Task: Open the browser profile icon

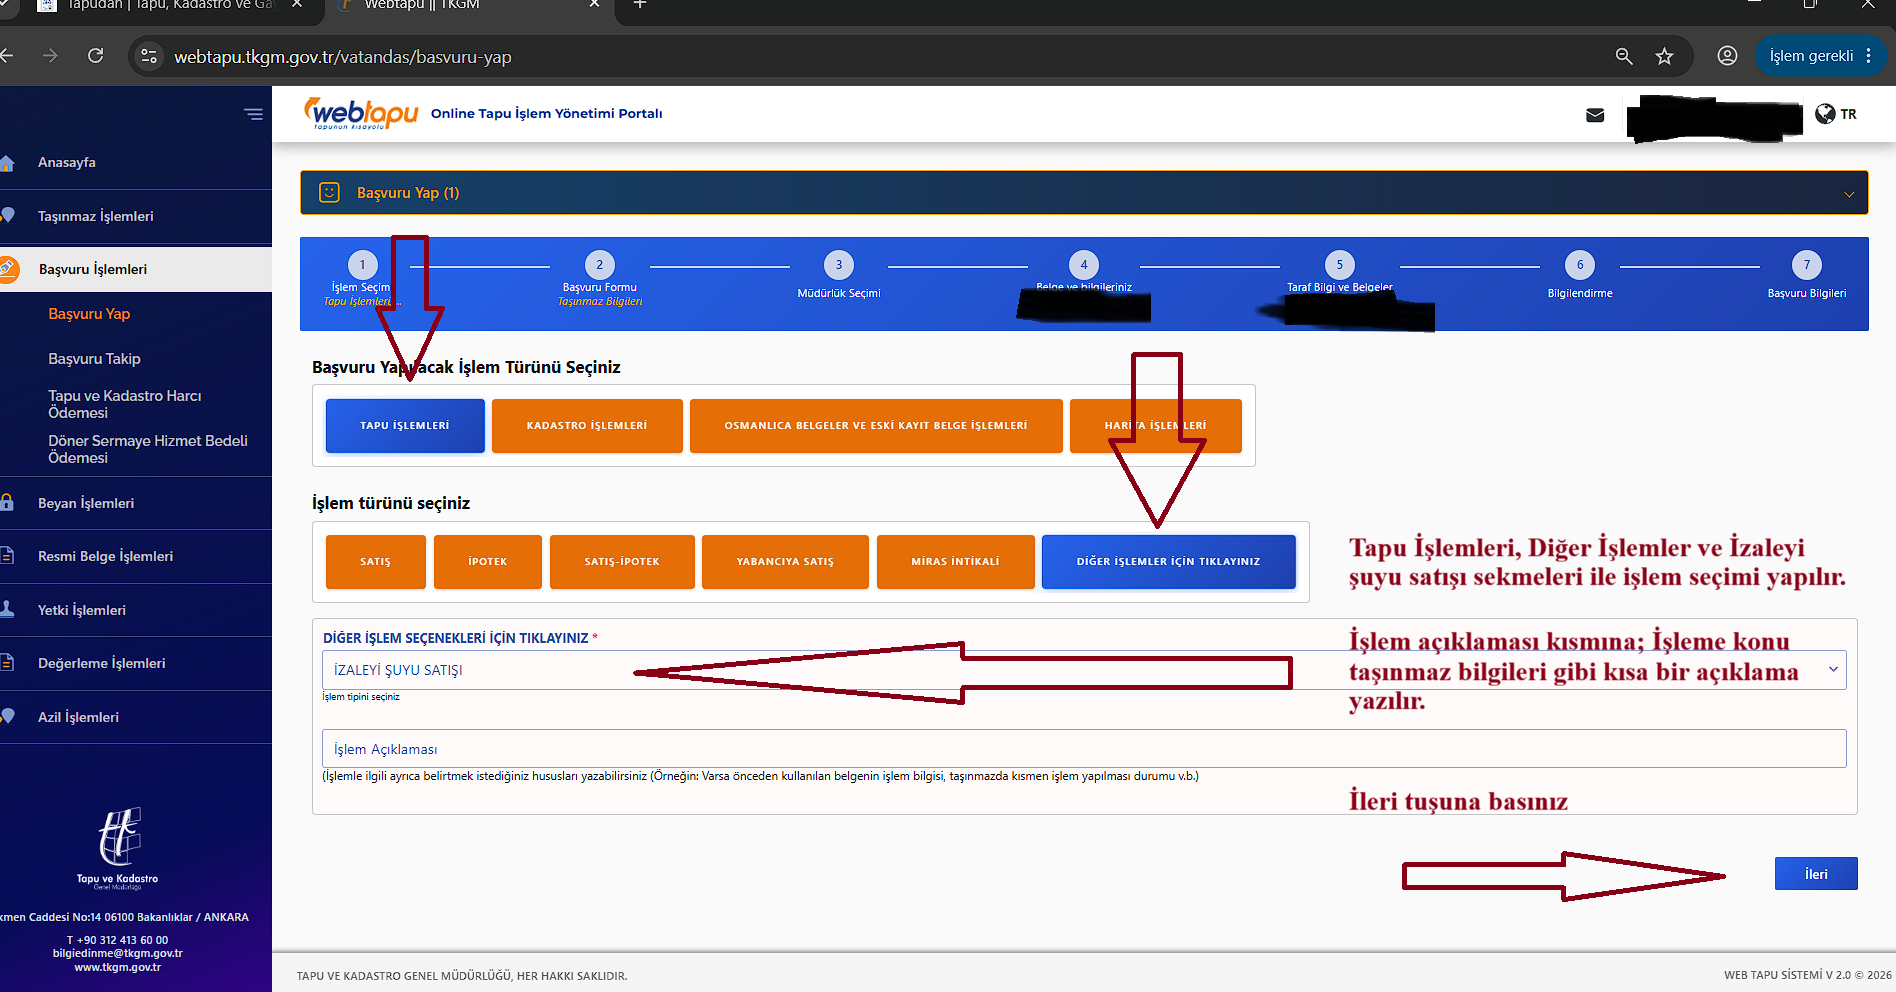Action: (1727, 56)
